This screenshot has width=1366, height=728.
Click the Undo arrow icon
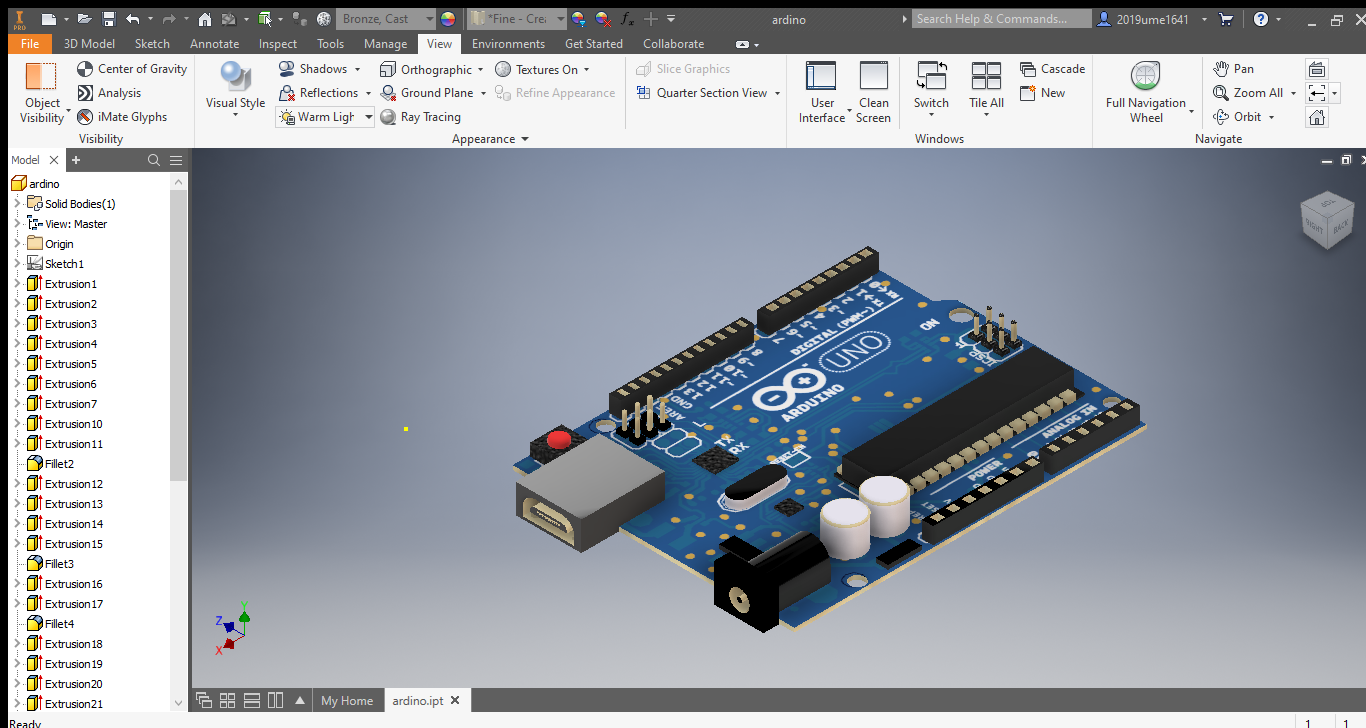point(133,19)
